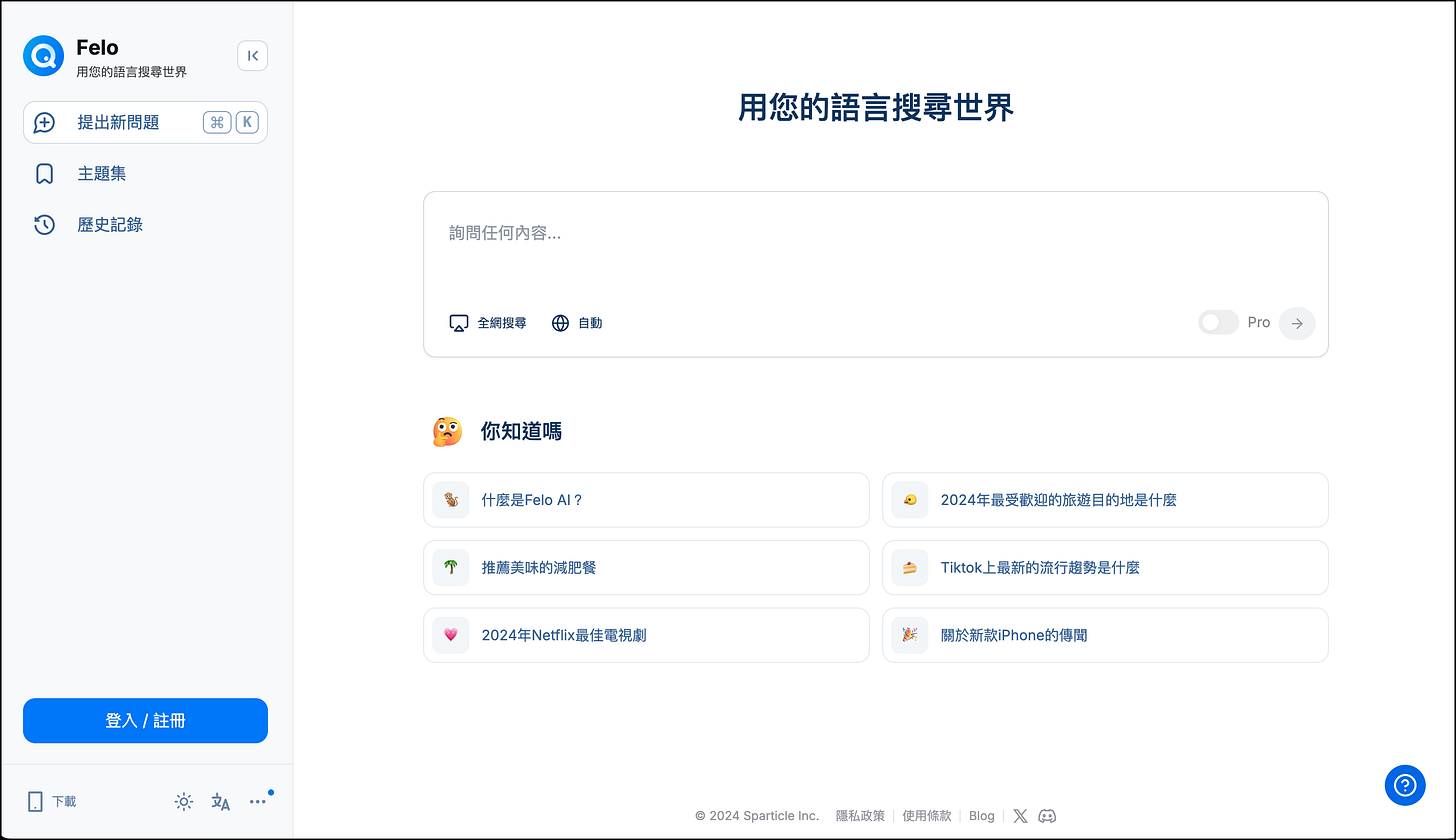The height and width of the screenshot is (840, 1456).
Task: Click the cake emoji on Tiktok suggestion
Action: point(910,567)
